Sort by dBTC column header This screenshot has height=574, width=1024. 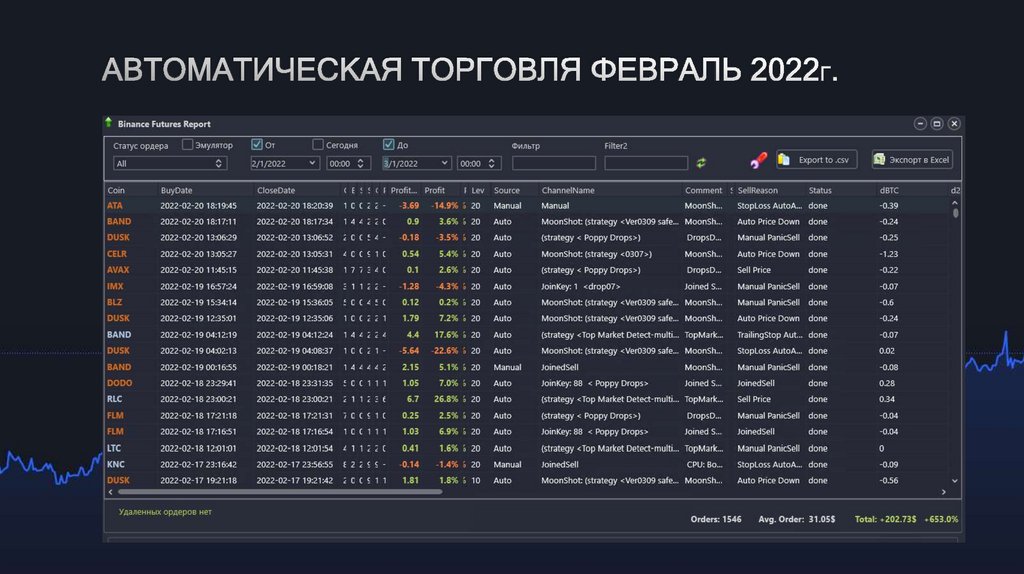pos(889,191)
